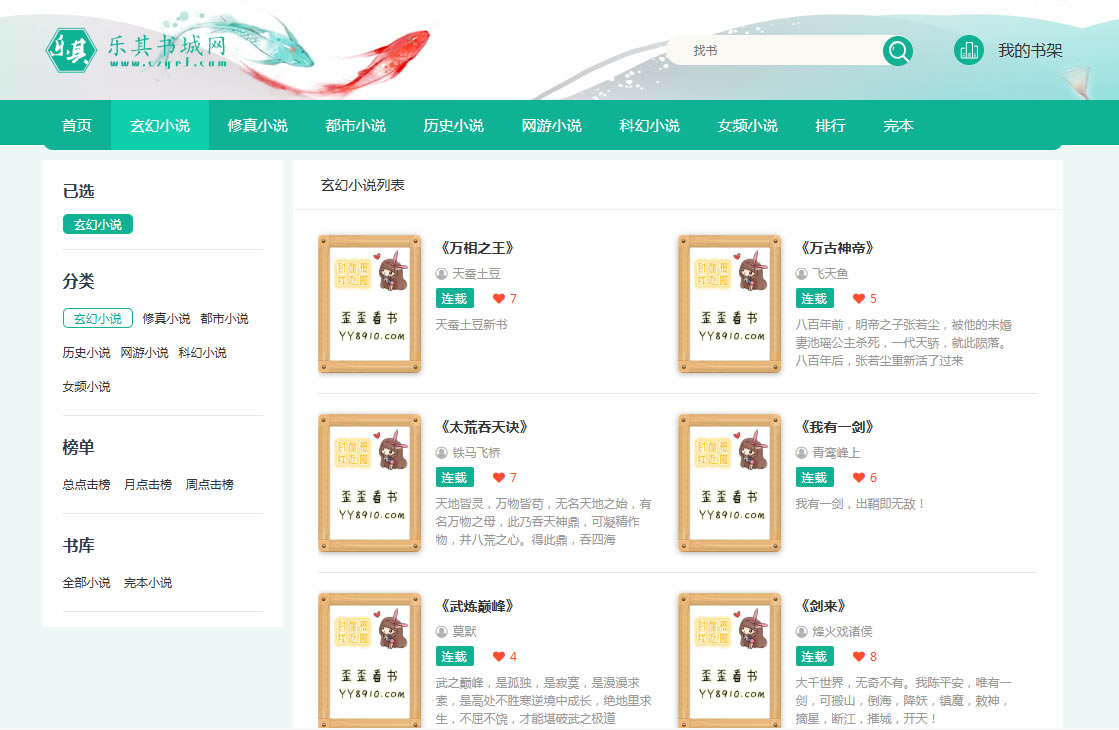Open the 修真小说 navigation tab
The width and height of the screenshot is (1119, 730).
pyautogui.click(x=257, y=126)
